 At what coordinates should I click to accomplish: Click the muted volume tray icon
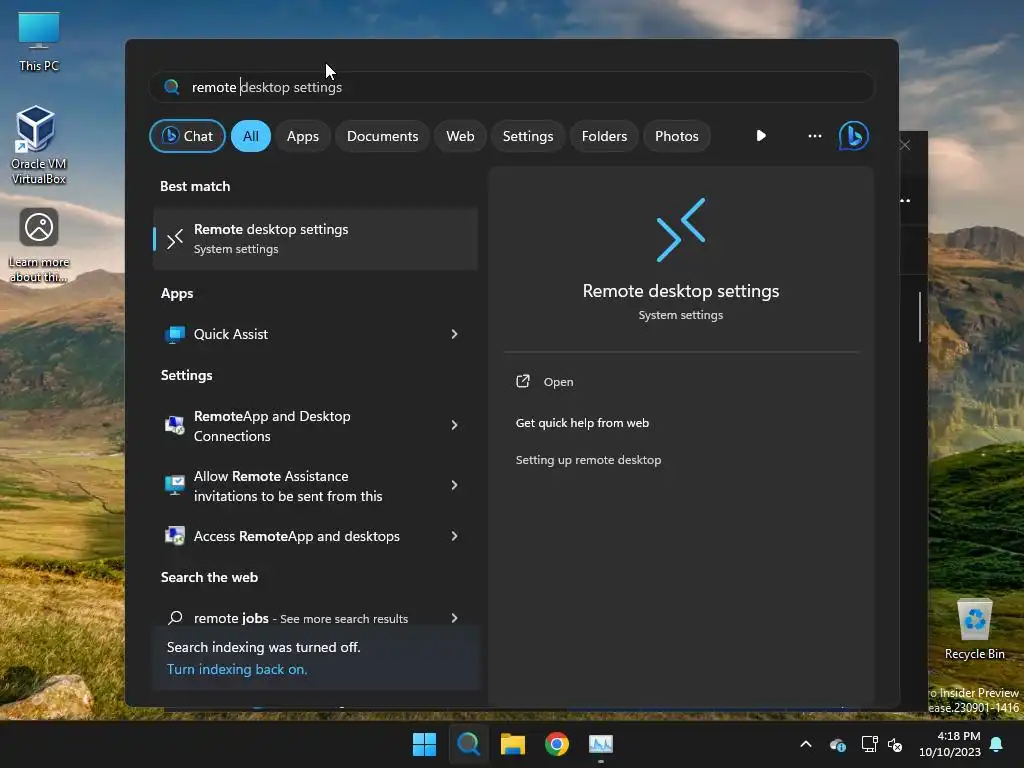tap(895, 744)
